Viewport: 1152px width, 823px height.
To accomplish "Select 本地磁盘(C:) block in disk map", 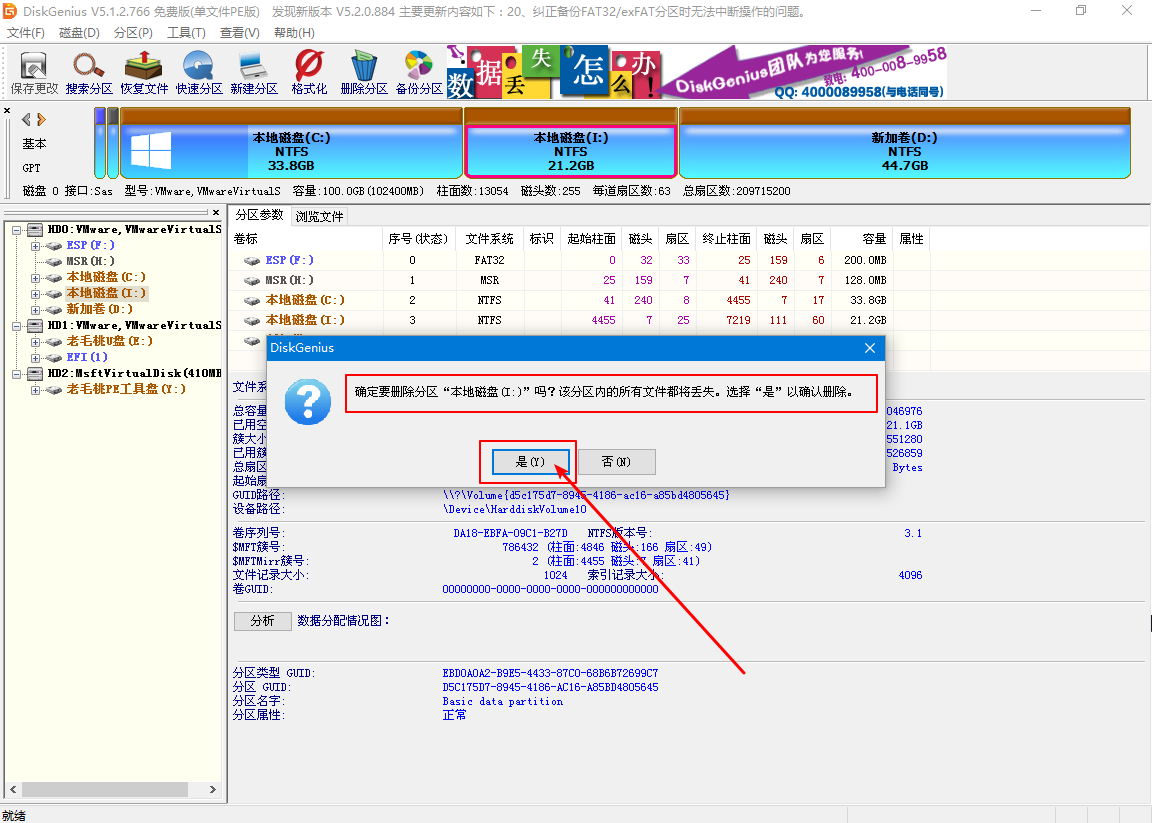I will click(x=291, y=143).
